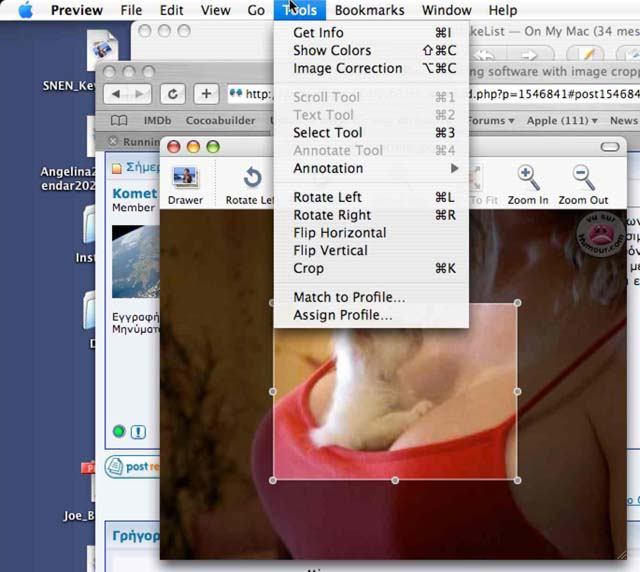Choose Assign Profile menu item
The height and width of the screenshot is (572, 640).
click(x=371, y=315)
